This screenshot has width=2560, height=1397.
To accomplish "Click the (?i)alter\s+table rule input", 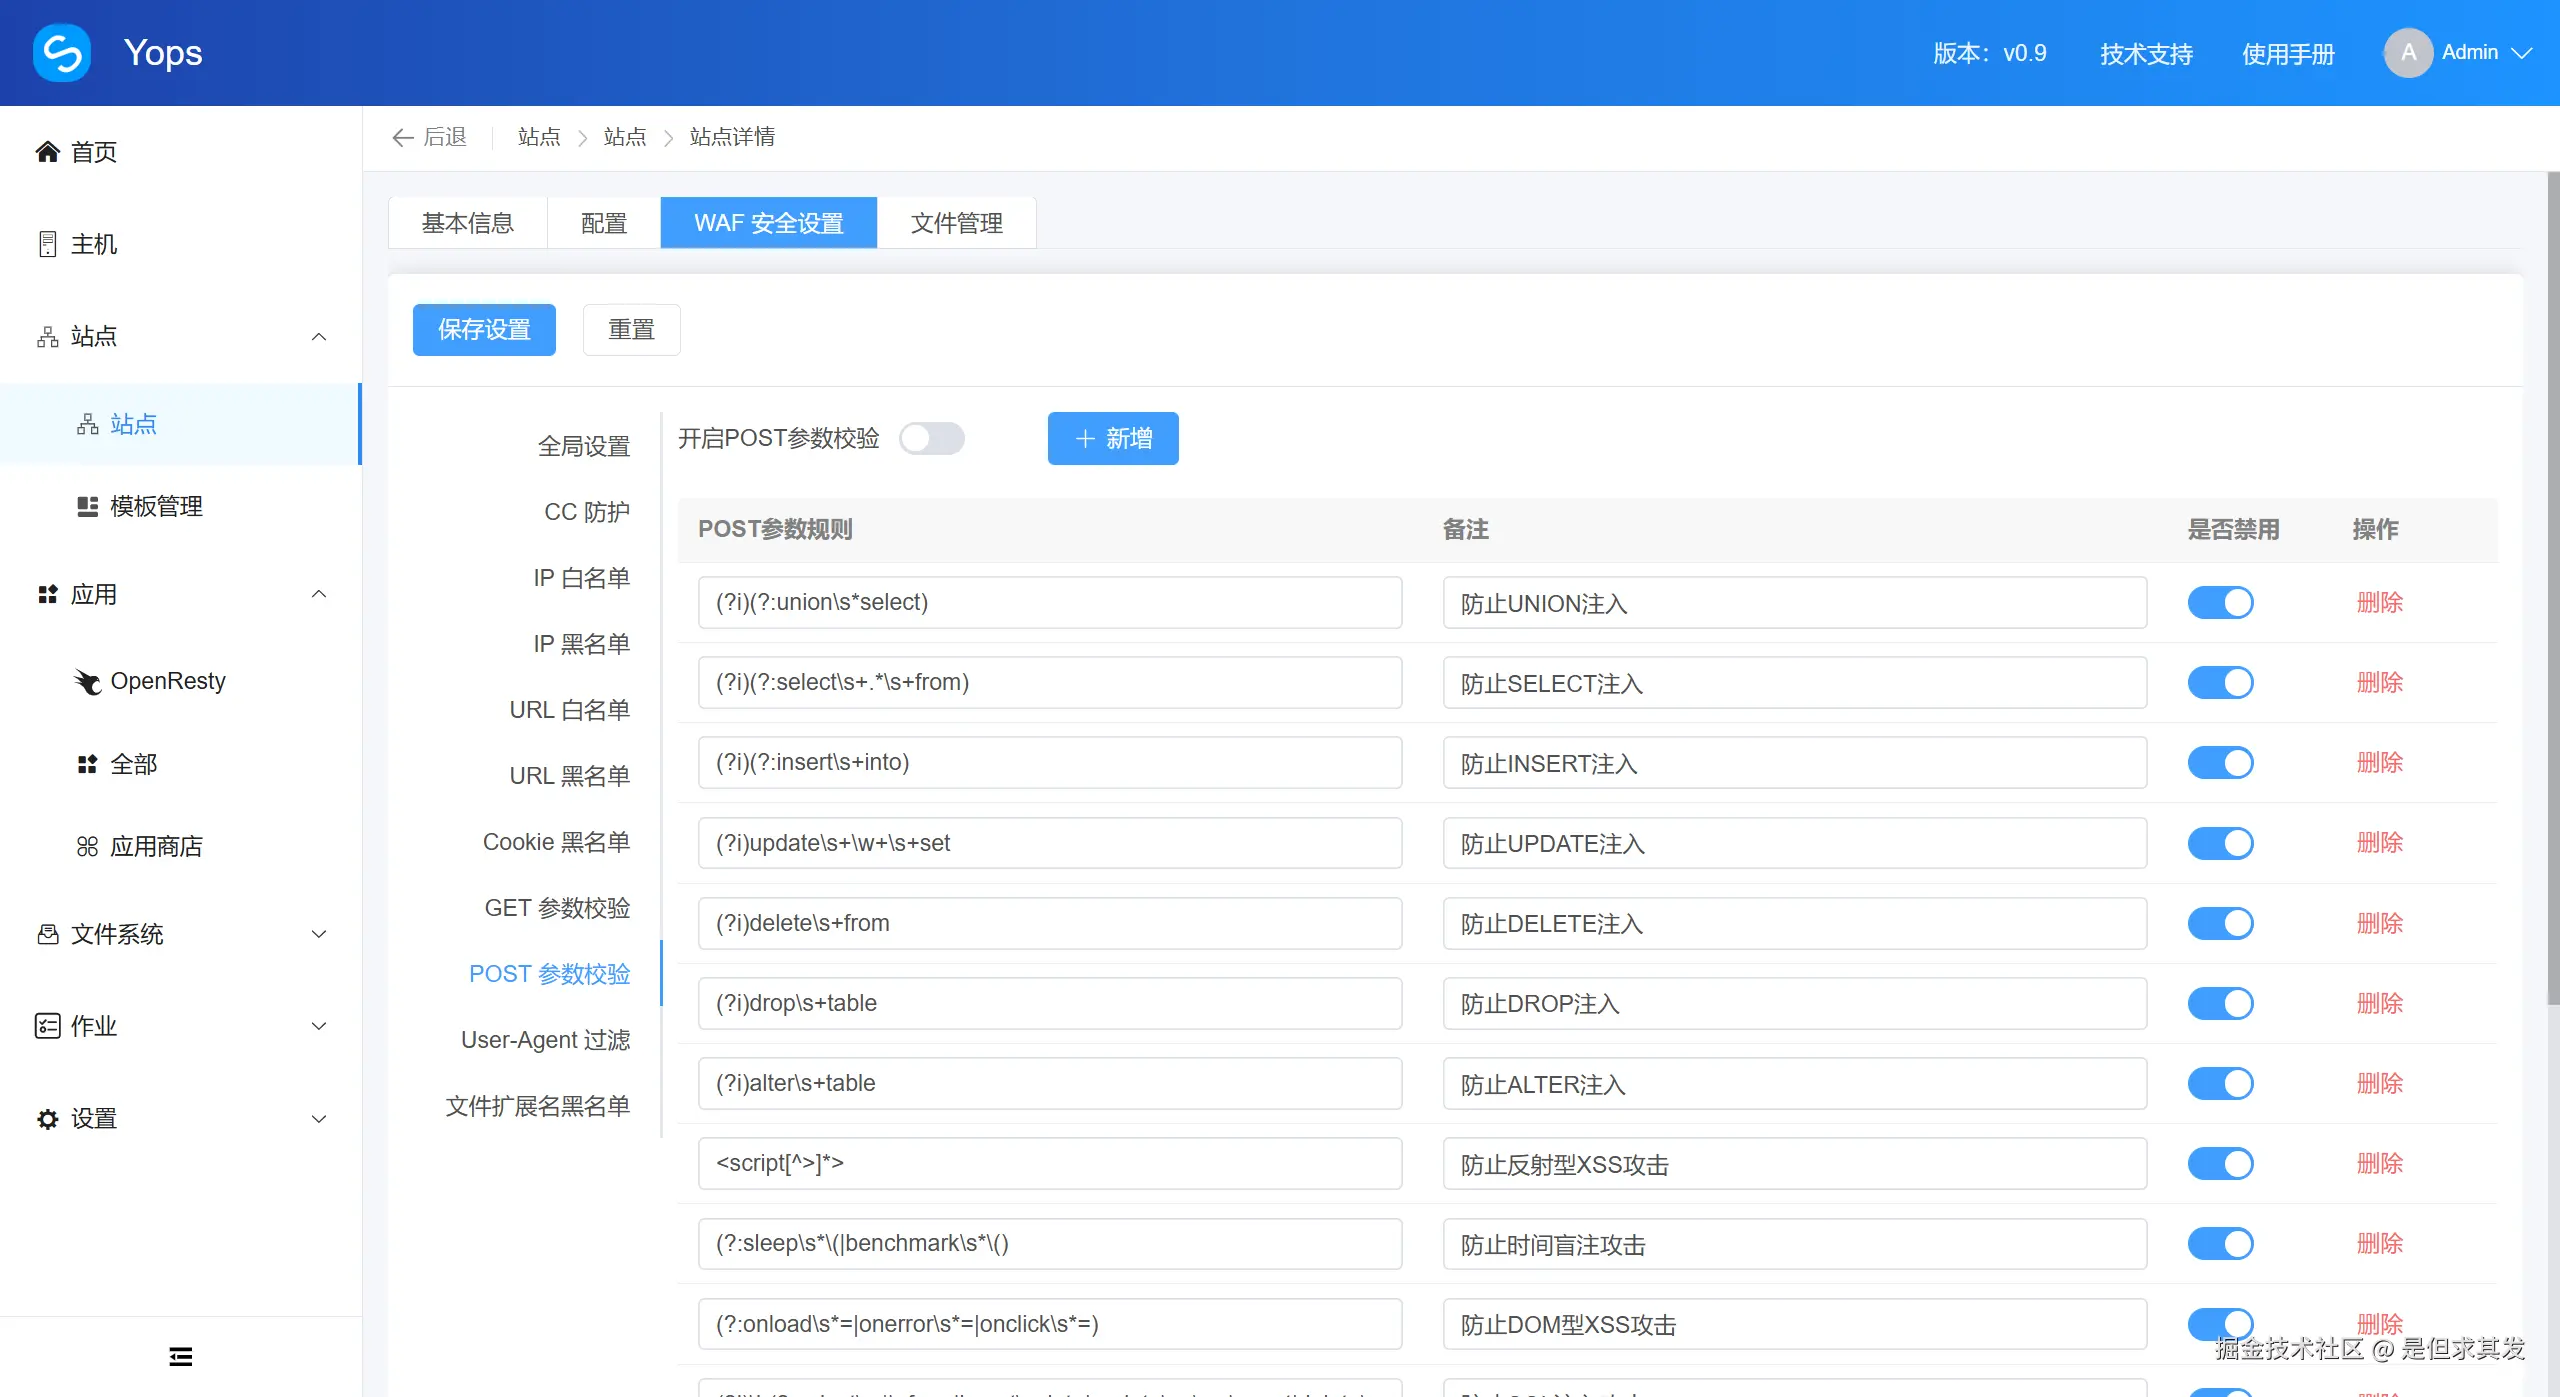I will point(1049,1083).
